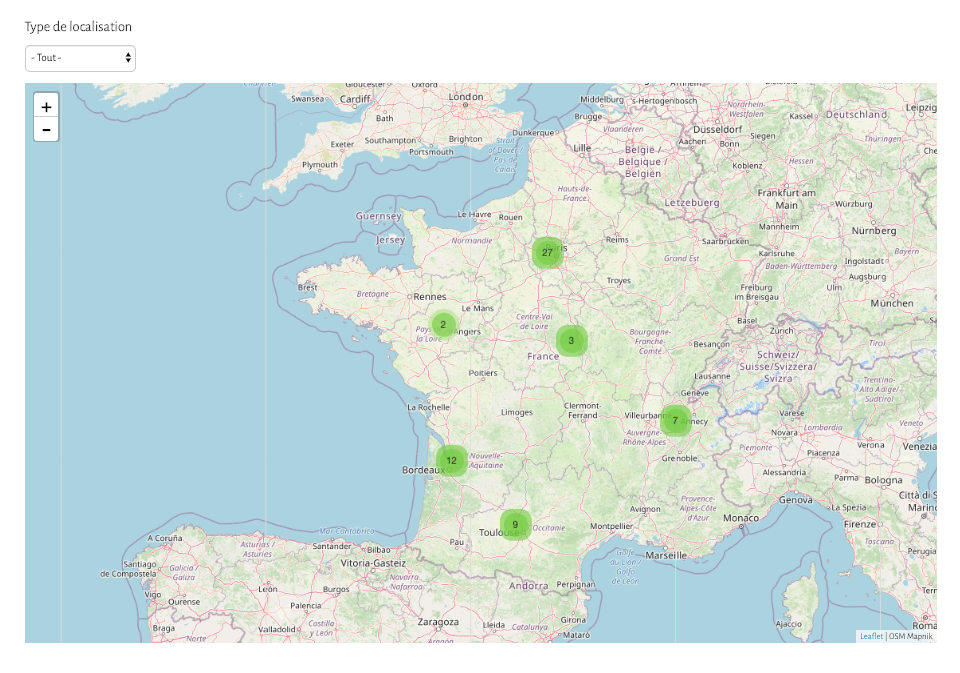Open the Leaflet attribution link
Image resolution: width=960 pixels, height=673 pixels.
tap(871, 636)
